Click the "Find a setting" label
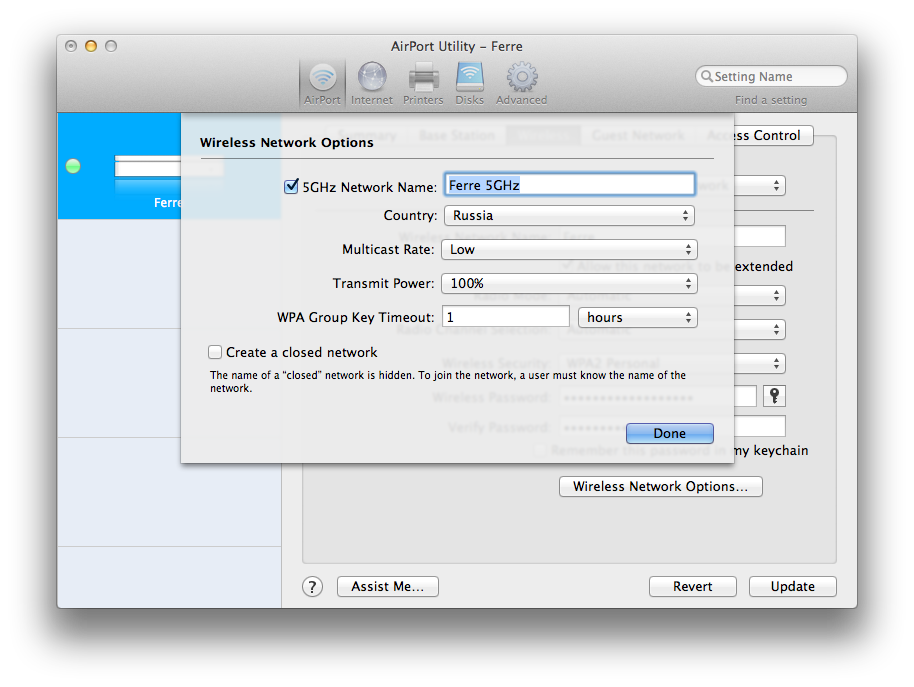 point(771,100)
